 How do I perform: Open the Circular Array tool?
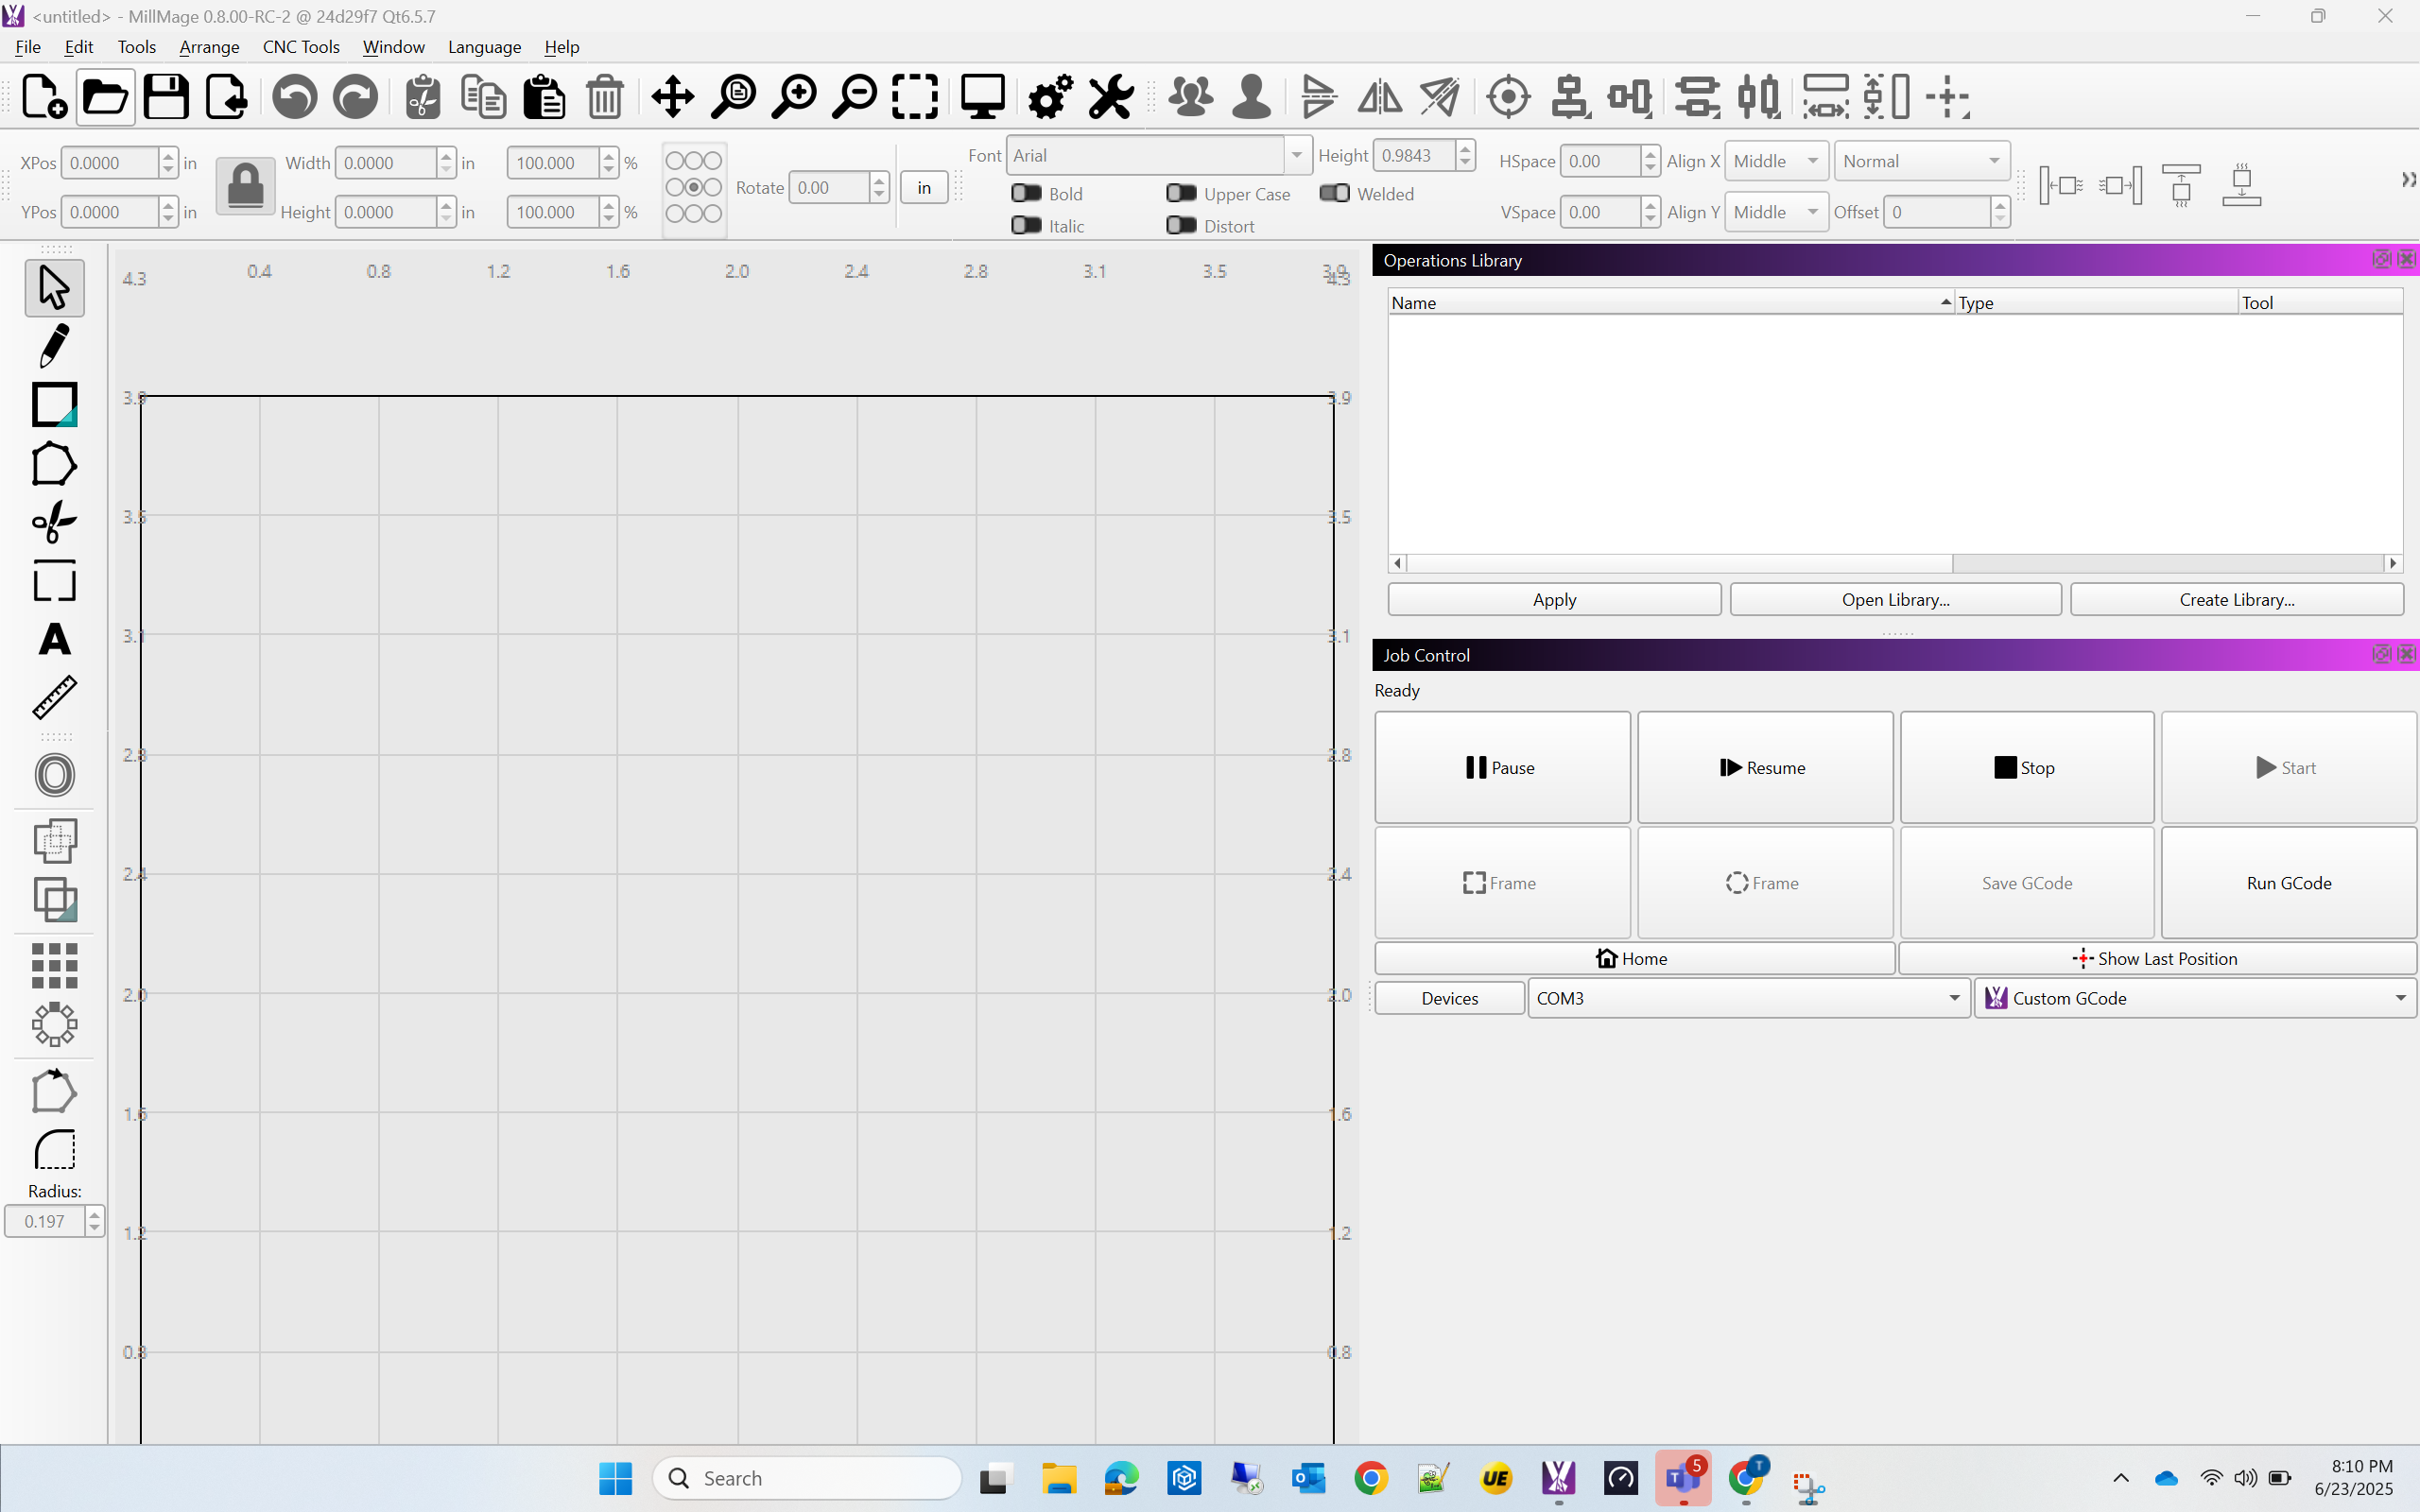(54, 1024)
